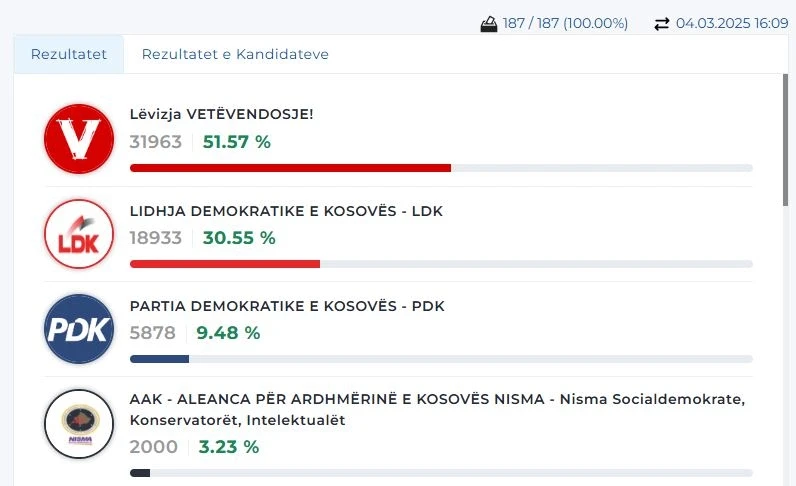Click the 187 / 187 (100.00%) counter
796x486 pixels.
pyautogui.click(x=567, y=24)
